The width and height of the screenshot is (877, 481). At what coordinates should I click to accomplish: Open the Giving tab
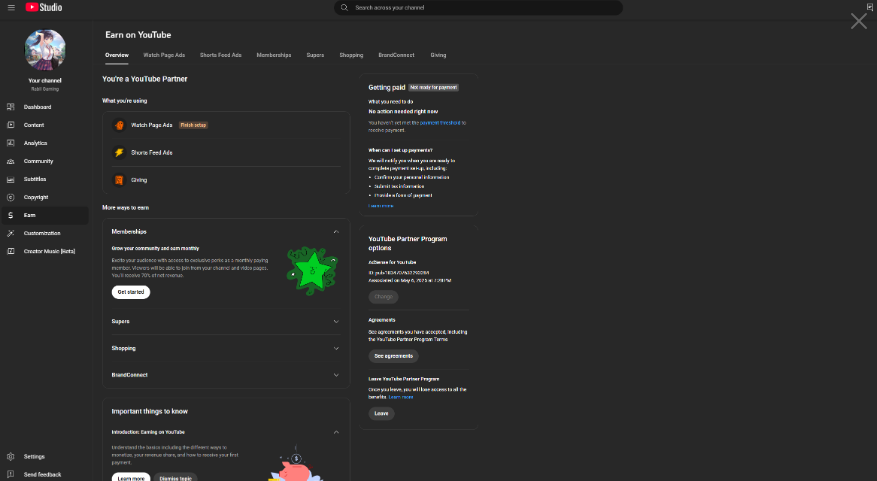pyautogui.click(x=438, y=55)
